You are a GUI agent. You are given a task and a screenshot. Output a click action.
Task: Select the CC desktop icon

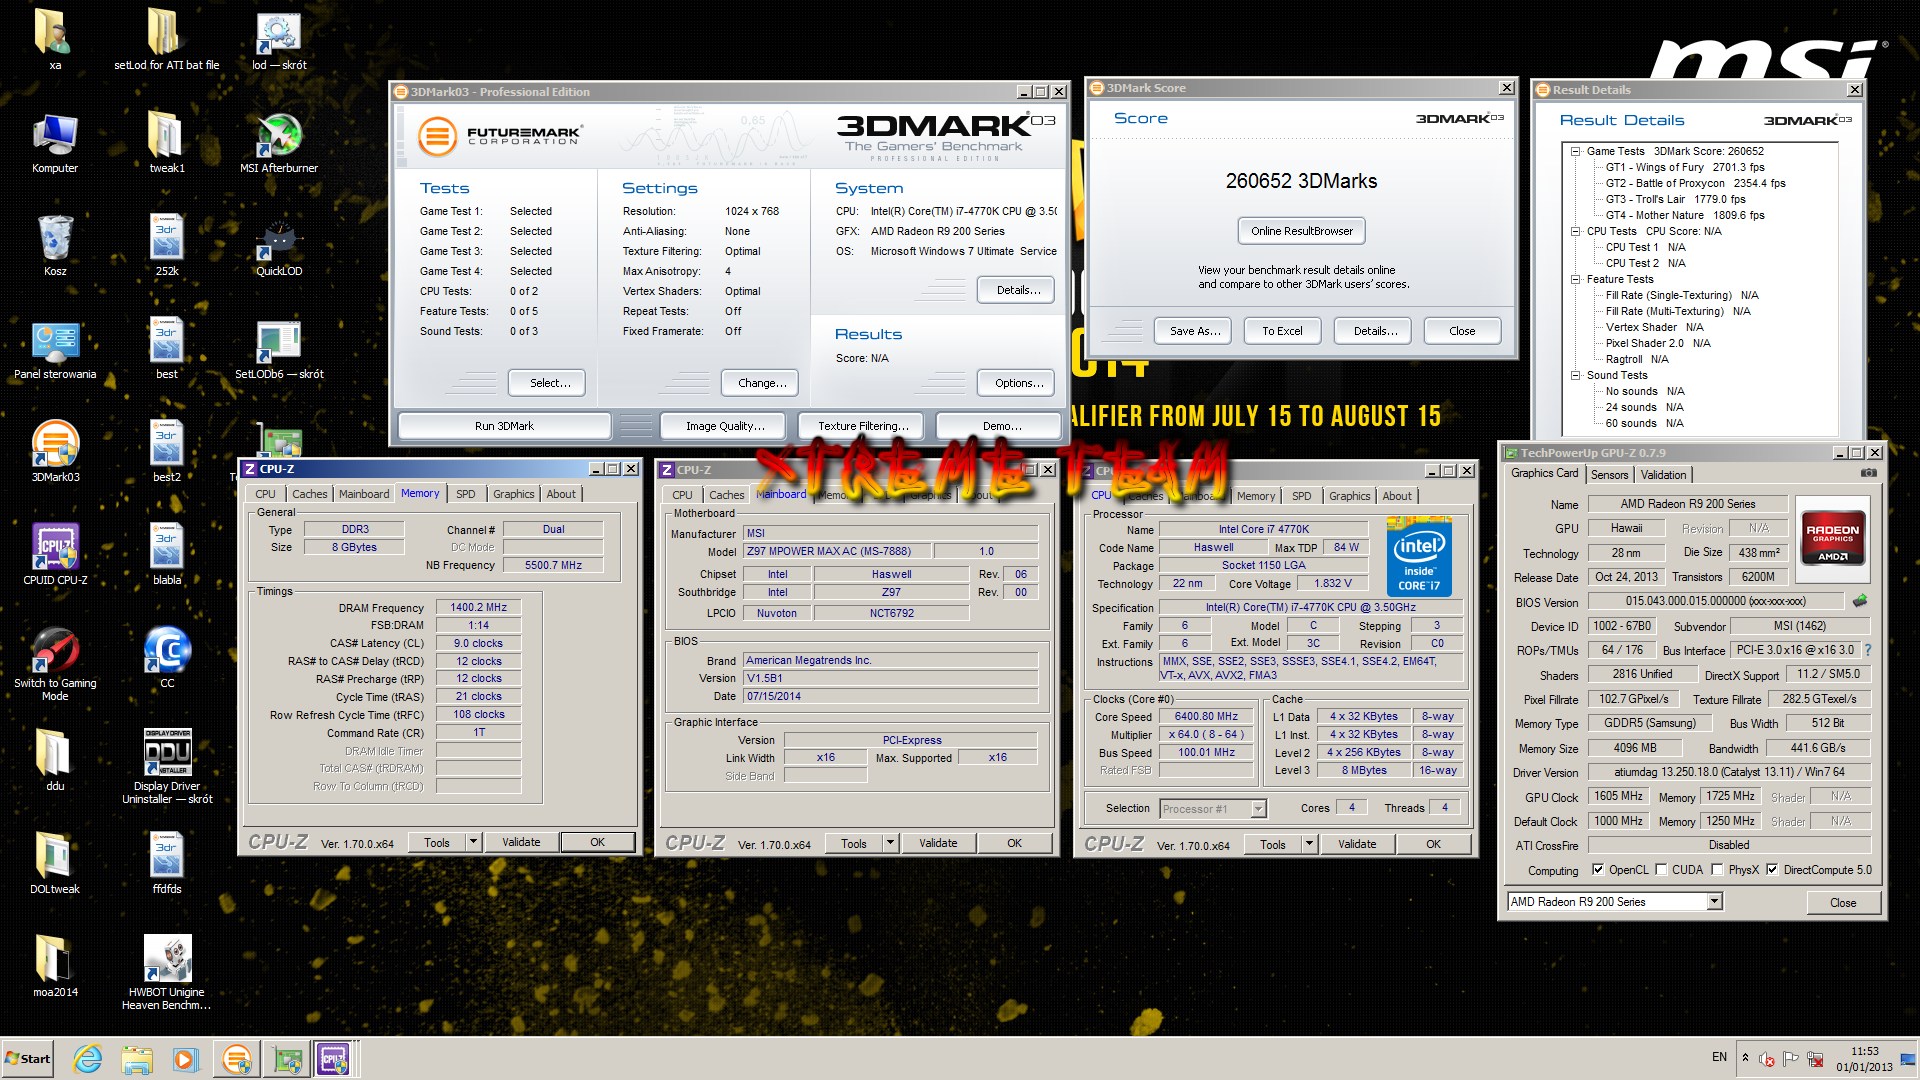[x=167, y=658]
